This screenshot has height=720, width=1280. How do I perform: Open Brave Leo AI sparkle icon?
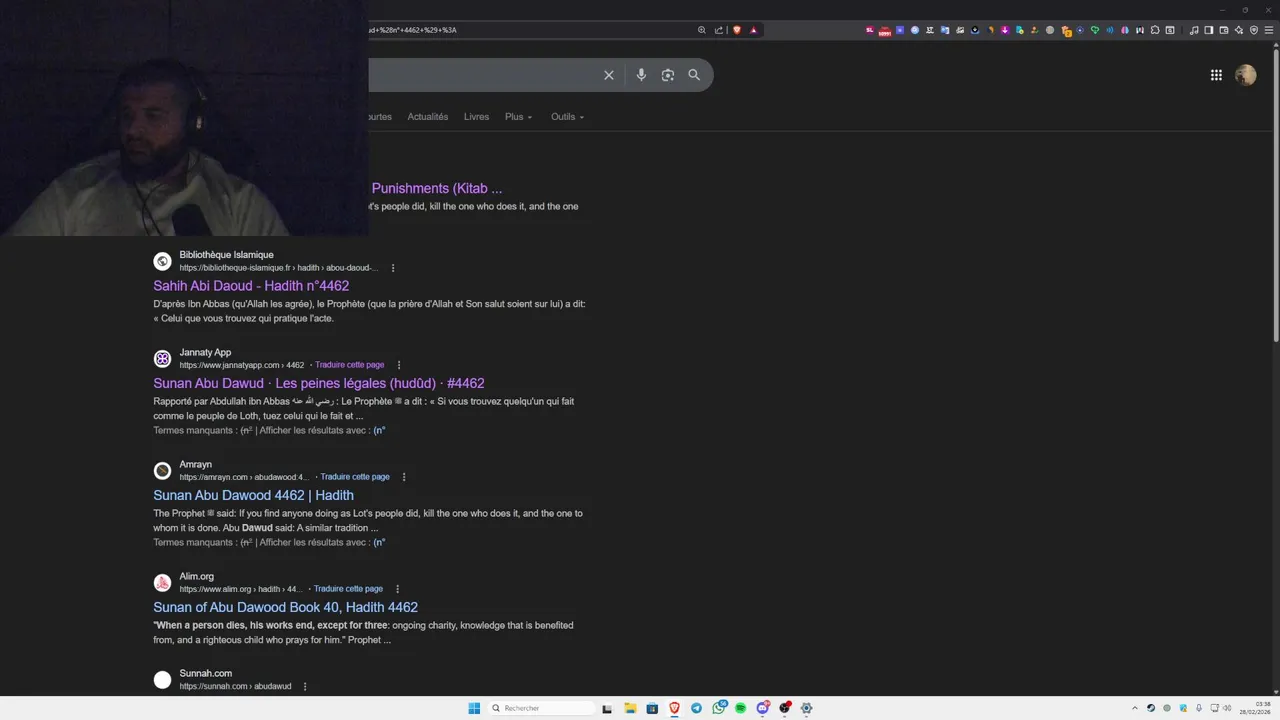1239,30
